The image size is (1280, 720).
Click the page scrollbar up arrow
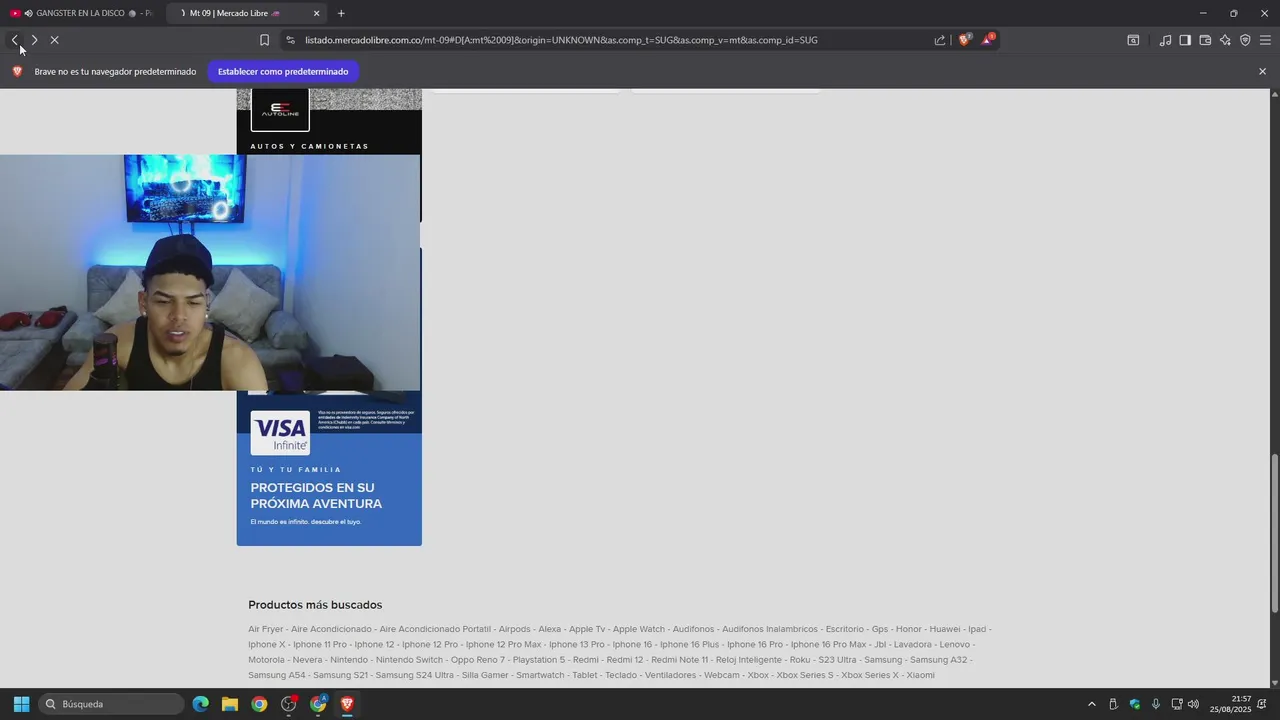pyautogui.click(x=1274, y=94)
